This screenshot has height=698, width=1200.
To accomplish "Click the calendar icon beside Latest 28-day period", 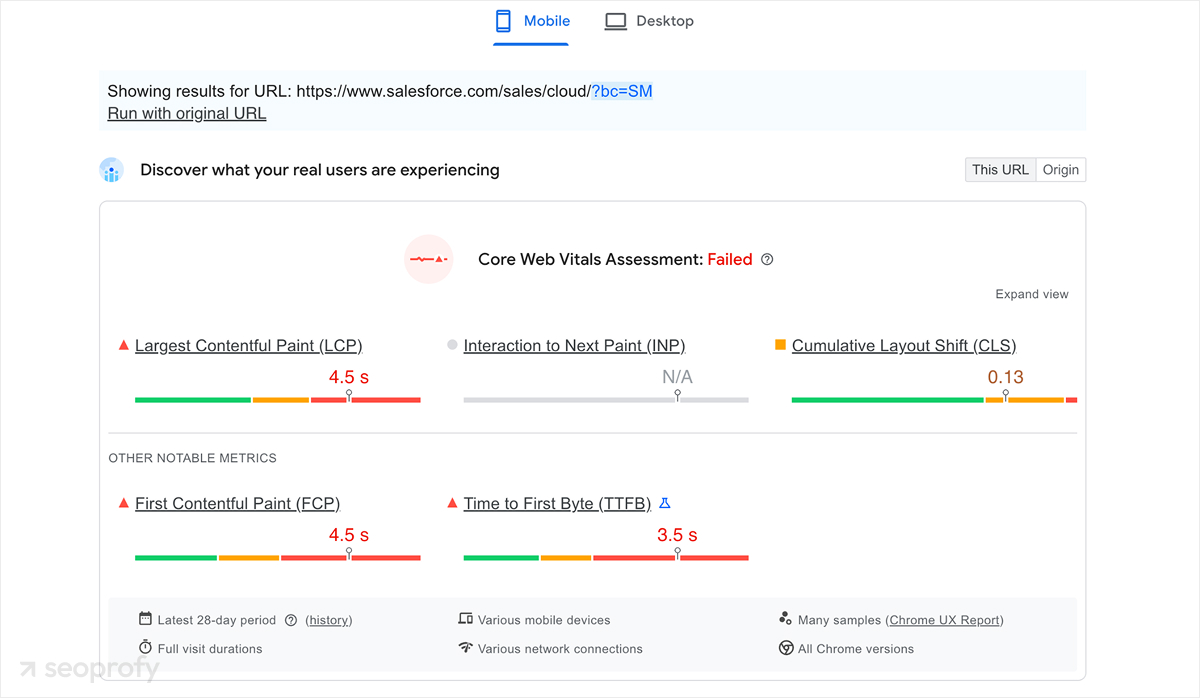I will click(x=145, y=619).
